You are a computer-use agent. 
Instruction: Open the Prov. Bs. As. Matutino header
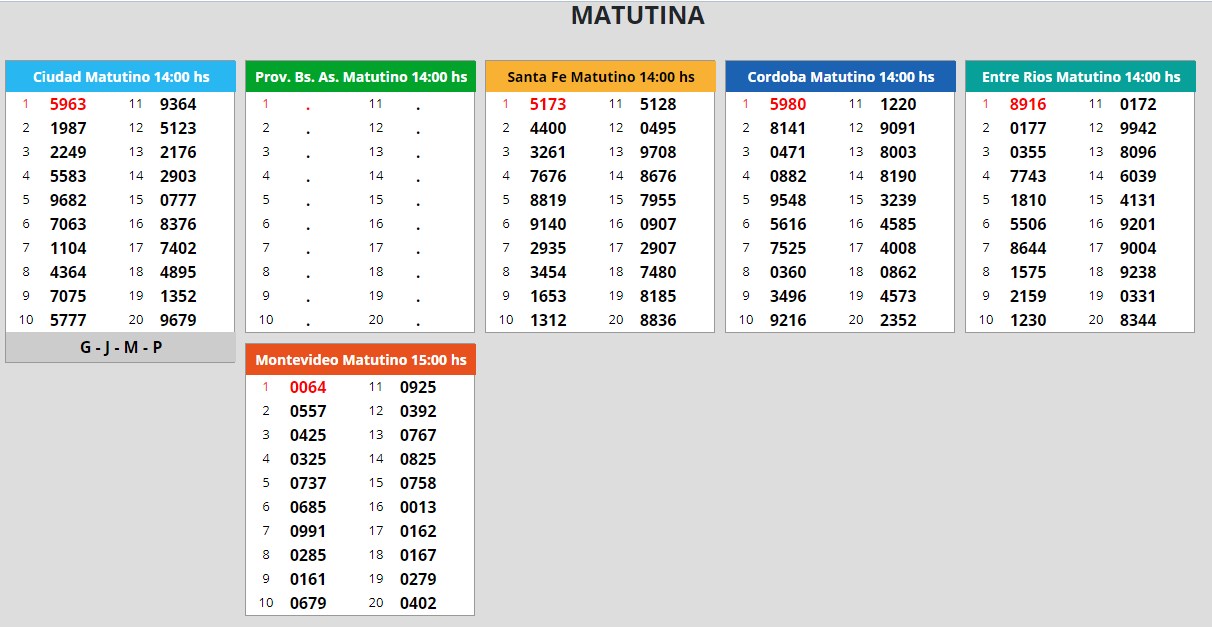click(x=360, y=77)
